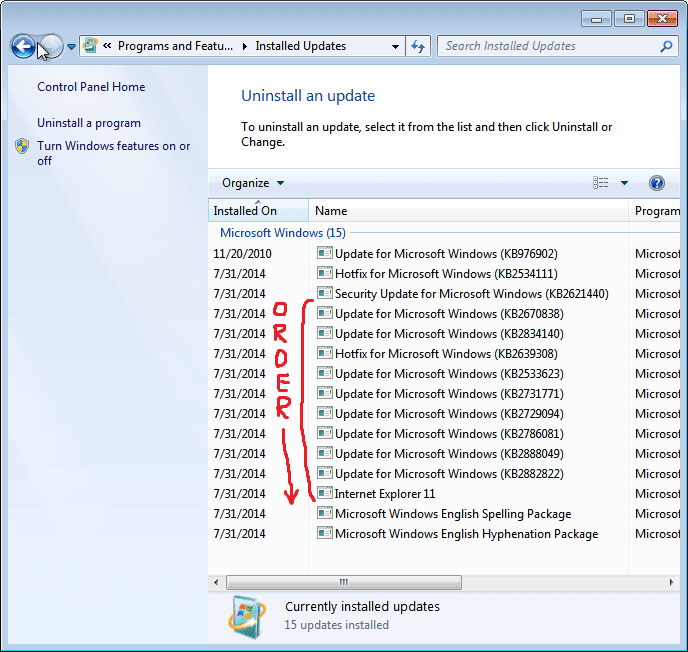688x652 pixels.
Task: Open the breadcrumb arrow before Installed Updates
Action: click(245, 46)
